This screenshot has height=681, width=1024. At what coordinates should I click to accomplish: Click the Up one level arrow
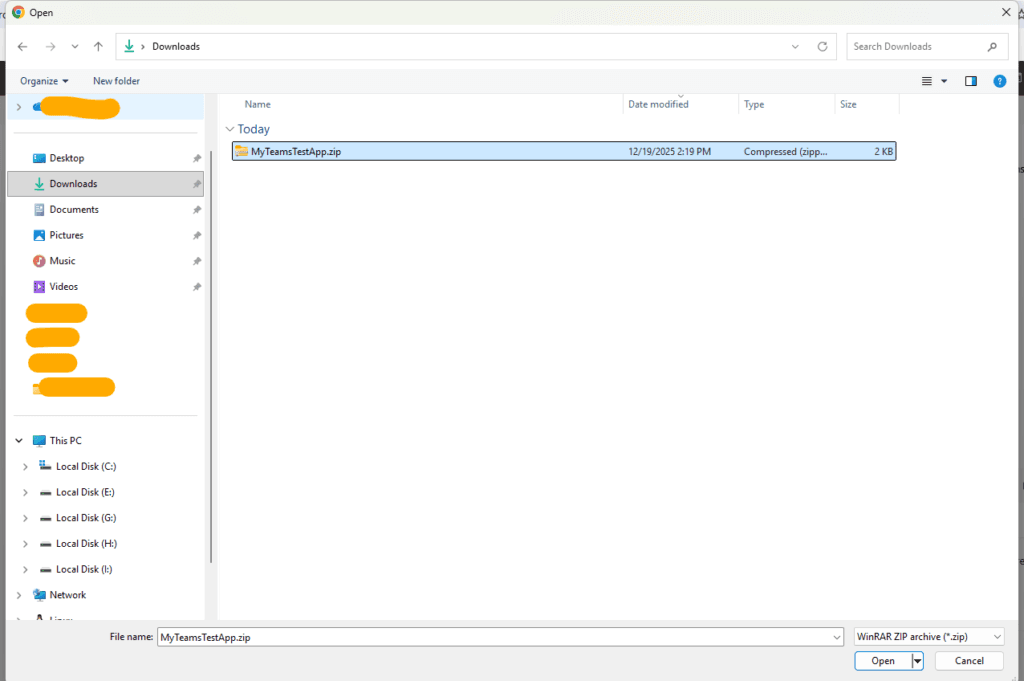coord(98,47)
